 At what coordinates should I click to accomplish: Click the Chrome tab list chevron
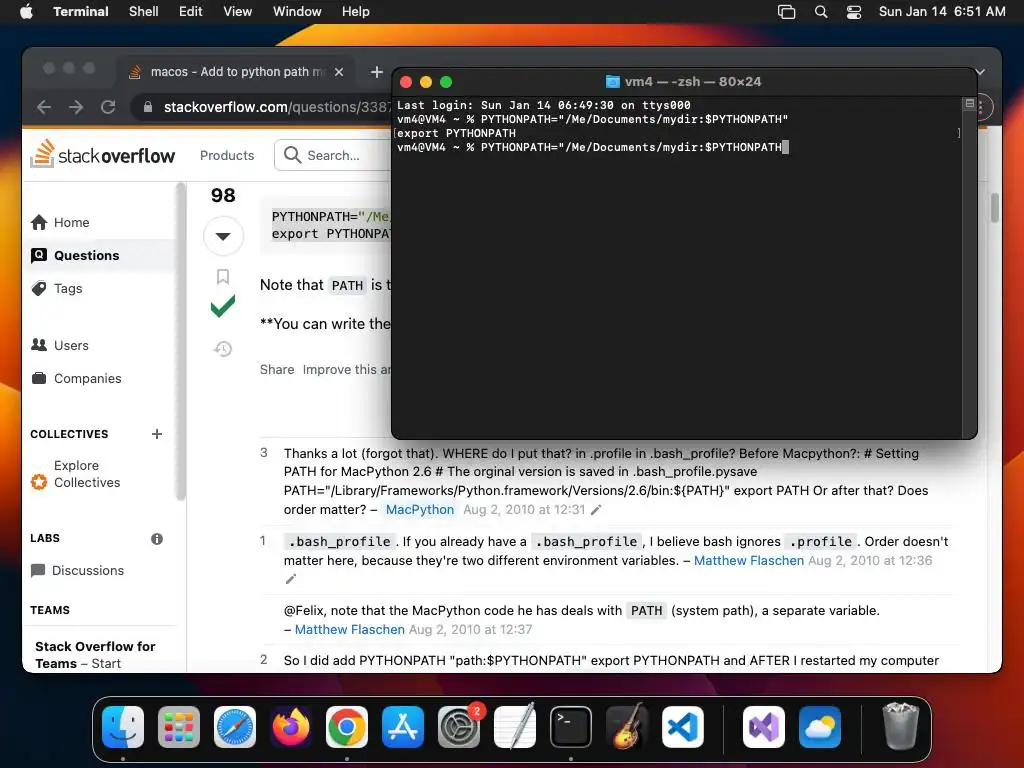(x=980, y=72)
